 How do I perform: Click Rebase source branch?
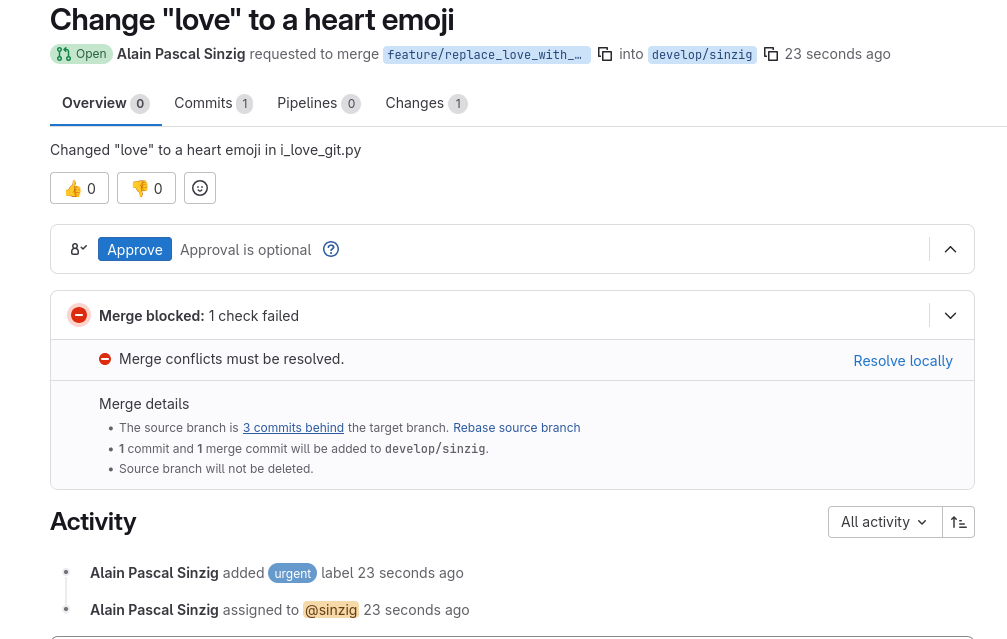click(516, 428)
